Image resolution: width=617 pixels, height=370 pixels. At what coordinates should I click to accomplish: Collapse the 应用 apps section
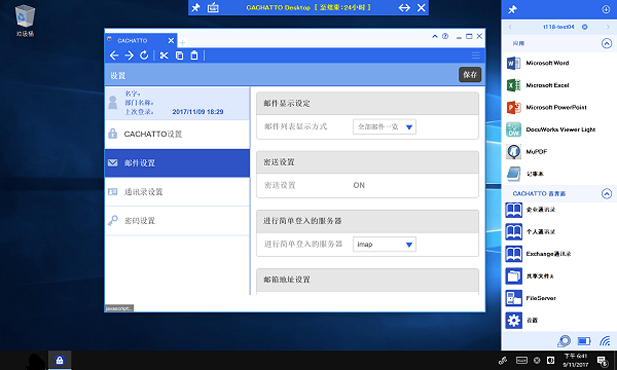coord(607,43)
